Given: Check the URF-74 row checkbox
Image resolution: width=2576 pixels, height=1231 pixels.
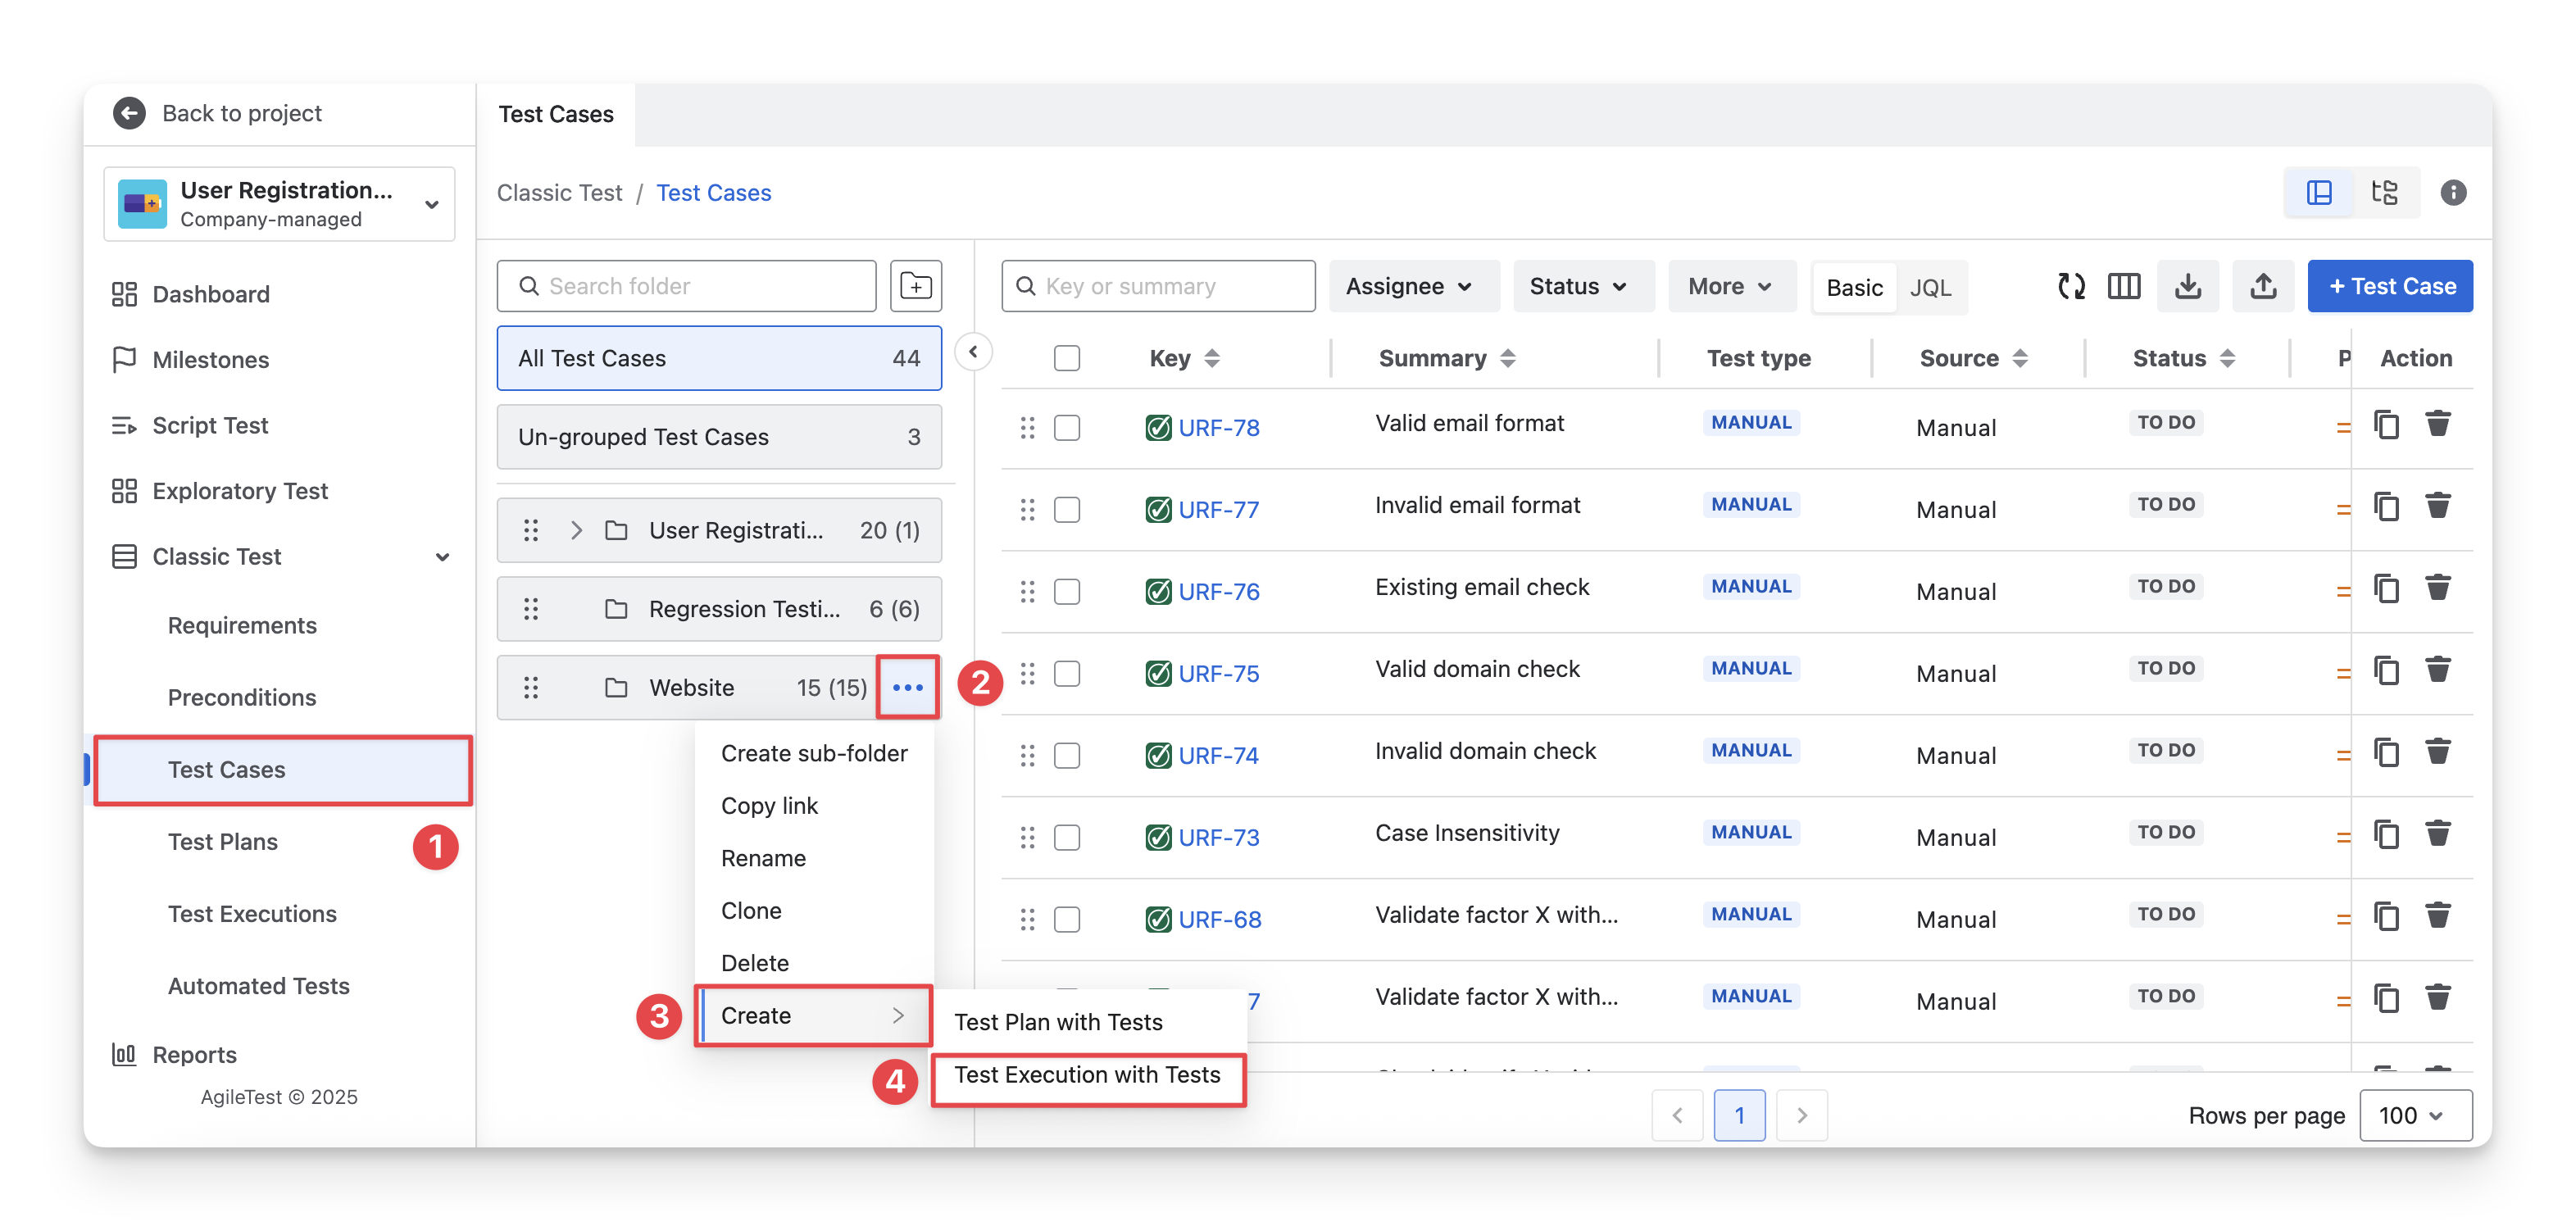Looking at the screenshot, I should pos(1067,756).
